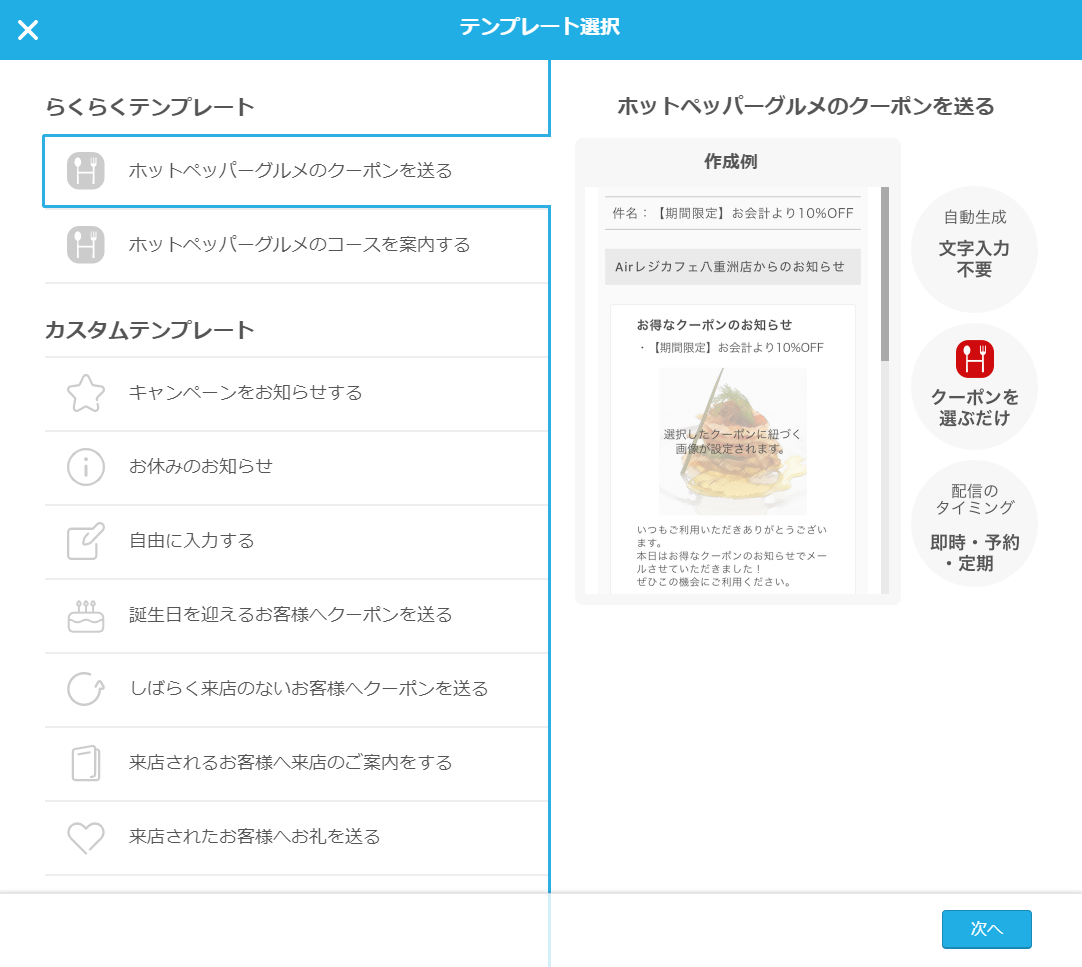Click the info icon next to お休みのお知らせ
This screenshot has height=967, width=1082.
coord(85,467)
